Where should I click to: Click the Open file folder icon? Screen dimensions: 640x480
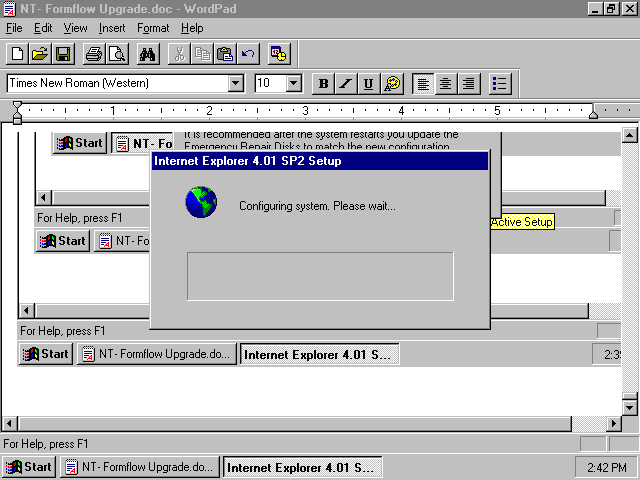coord(40,54)
